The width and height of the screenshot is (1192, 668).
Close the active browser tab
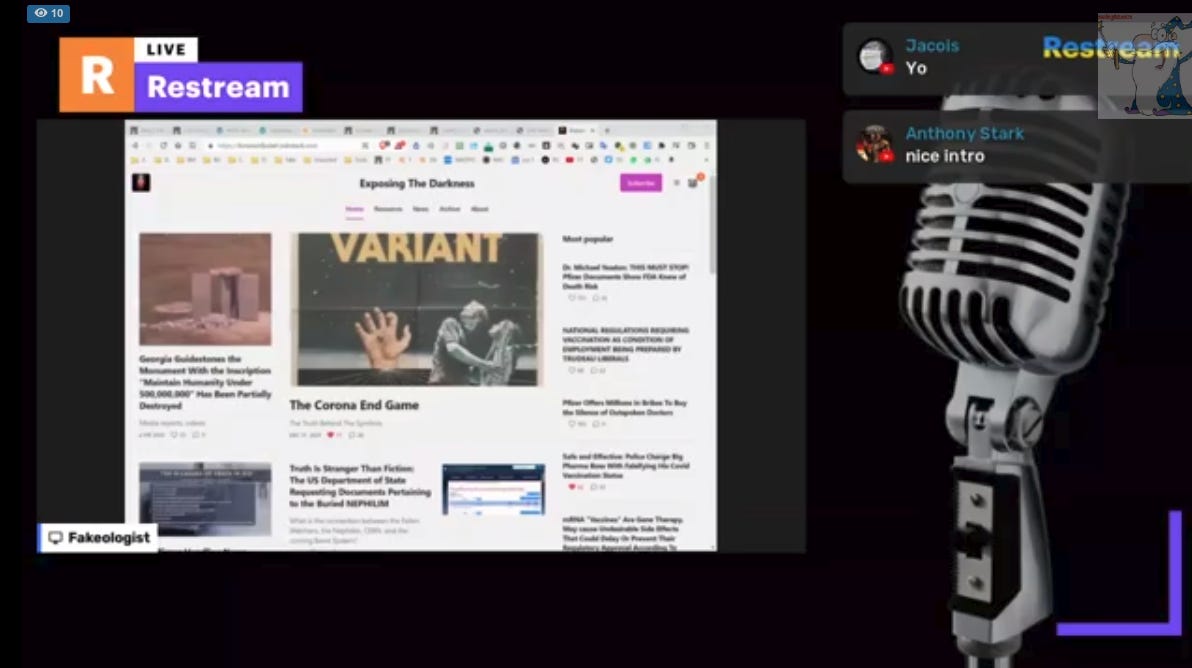[593, 131]
